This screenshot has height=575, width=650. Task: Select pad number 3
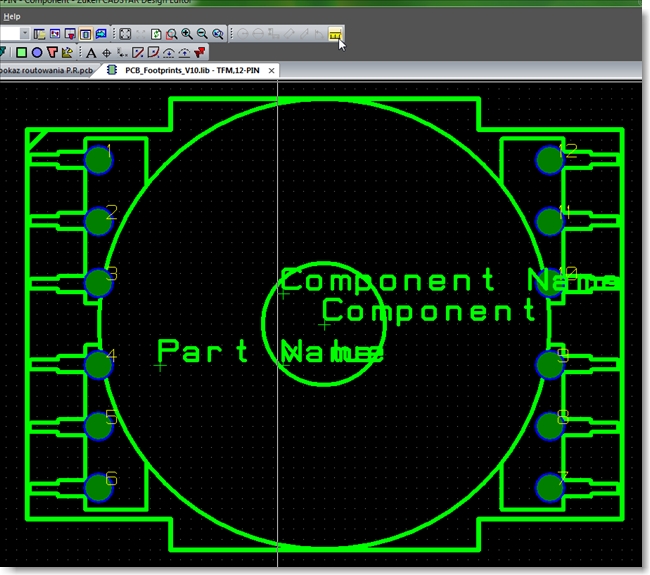(x=98, y=282)
